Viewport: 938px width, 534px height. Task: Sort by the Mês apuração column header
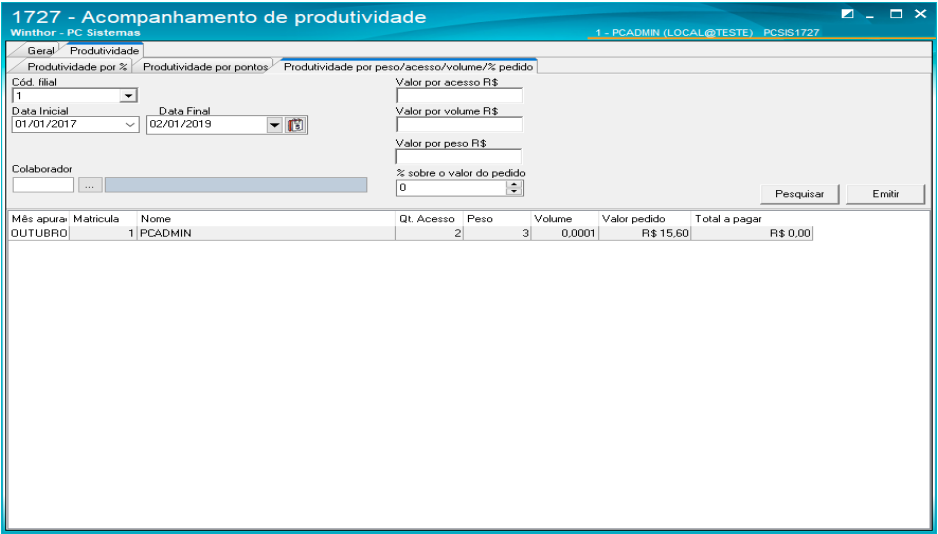(x=39, y=219)
